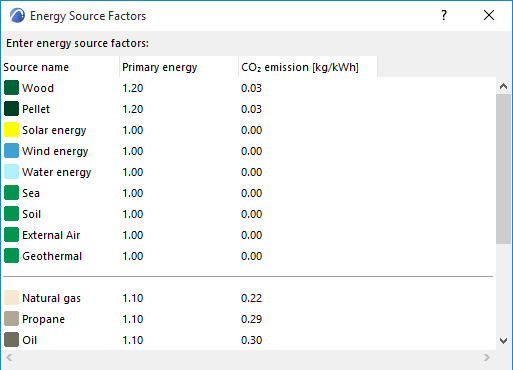The height and width of the screenshot is (370, 513).
Task: Click the Water energy color swatch
Action: pyautogui.click(x=11, y=172)
